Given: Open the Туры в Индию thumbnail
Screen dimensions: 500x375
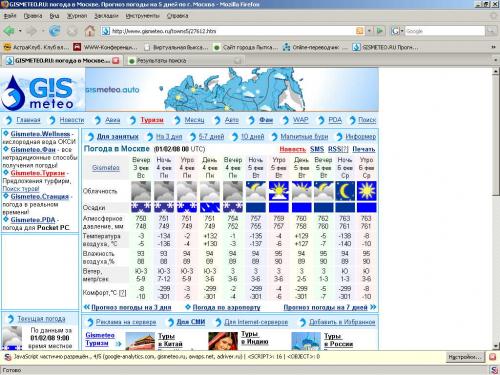Looking at the screenshot, I should tap(223, 341).
